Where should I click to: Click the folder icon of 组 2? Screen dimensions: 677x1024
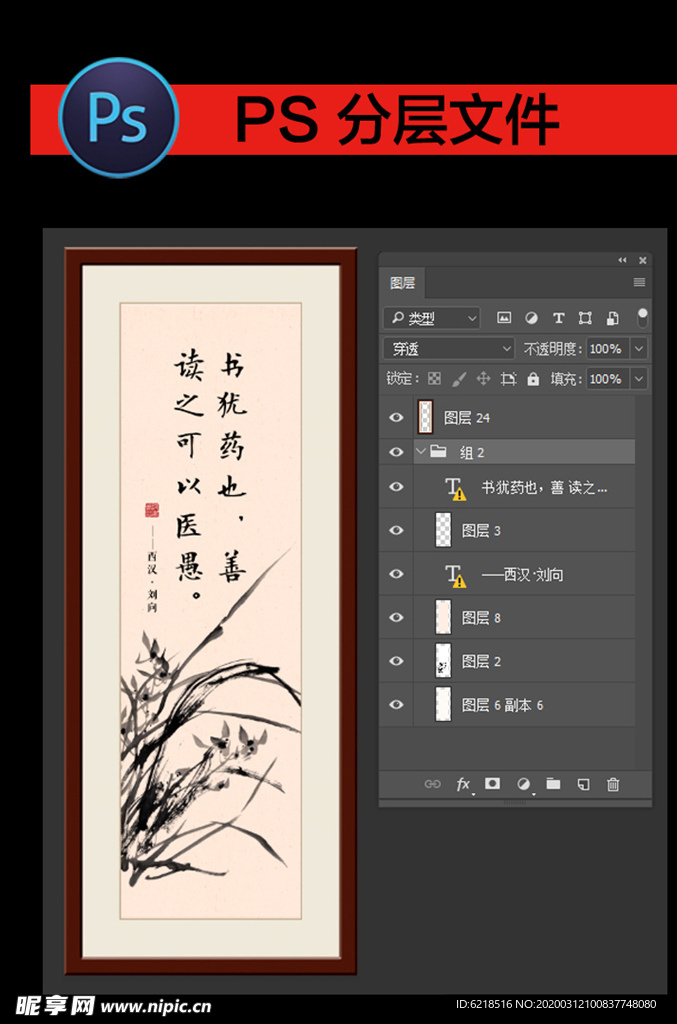pyautogui.click(x=438, y=451)
